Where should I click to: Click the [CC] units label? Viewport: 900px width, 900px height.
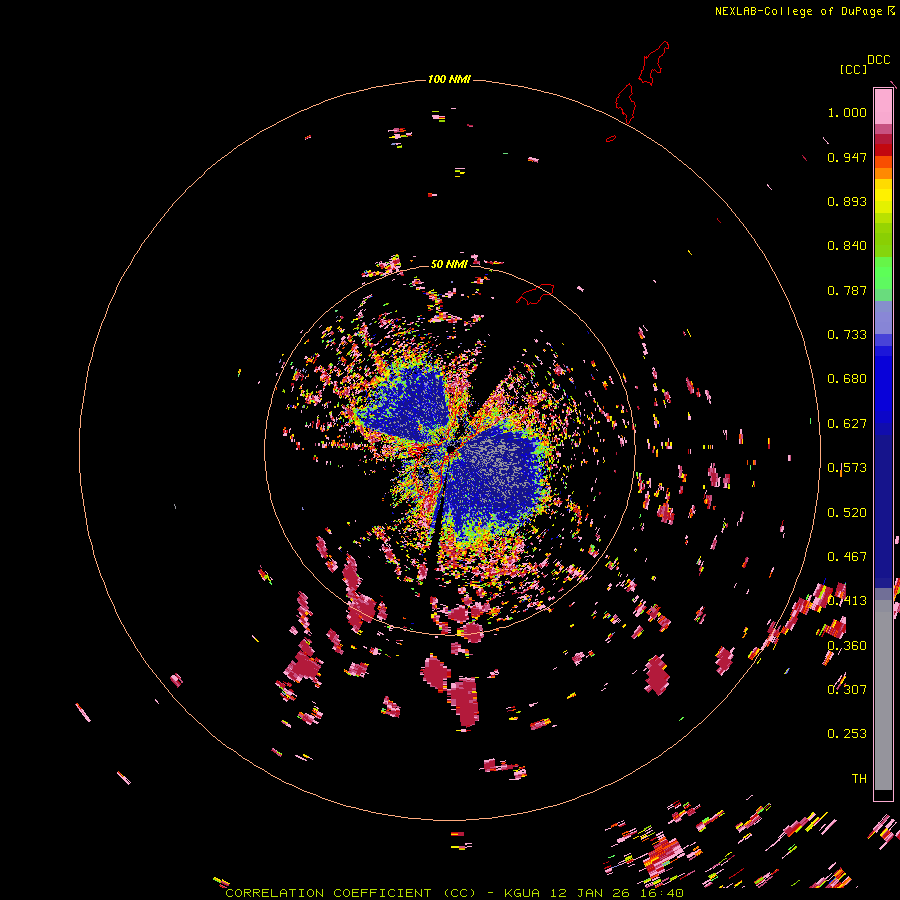click(x=853, y=69)
